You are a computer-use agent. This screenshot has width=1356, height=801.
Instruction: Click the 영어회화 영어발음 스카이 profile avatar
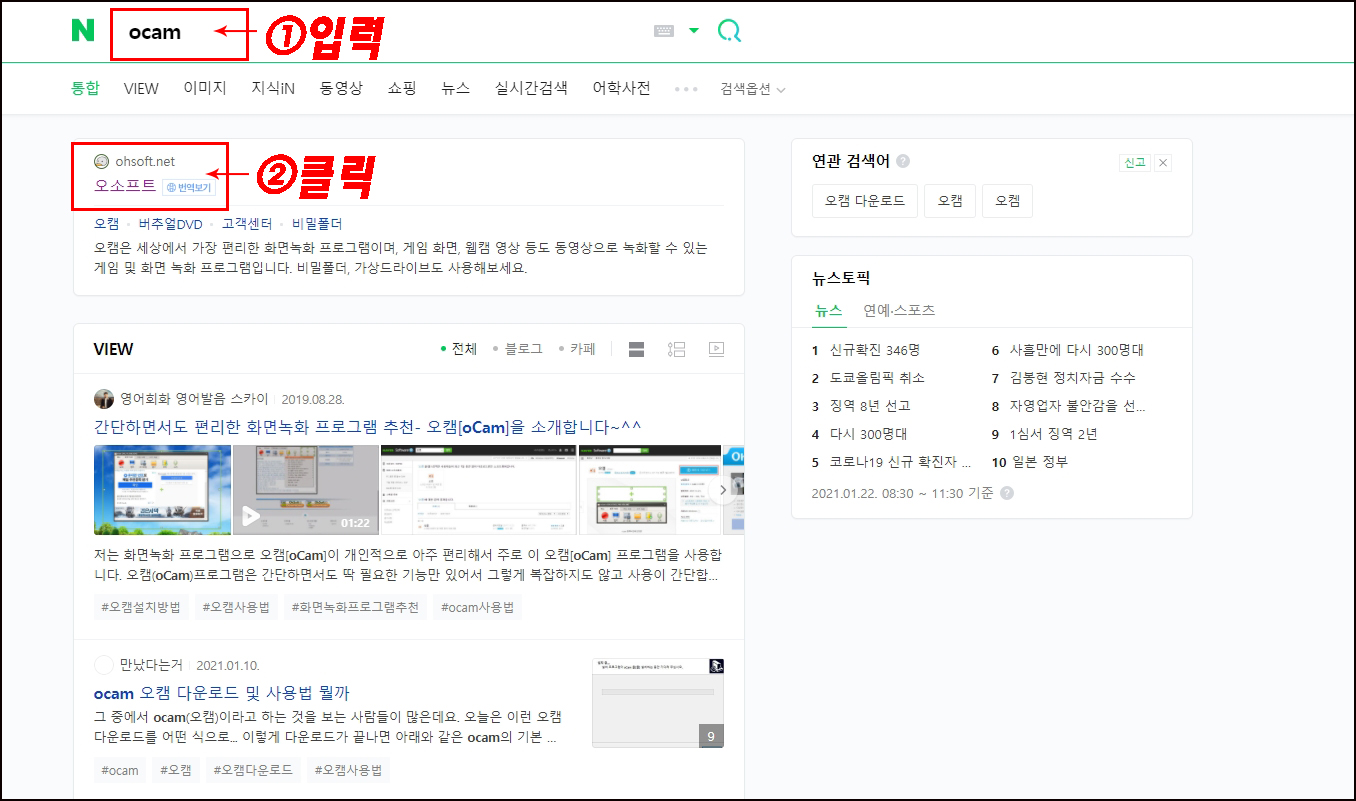pyautogui.click(x=104, y=399)
